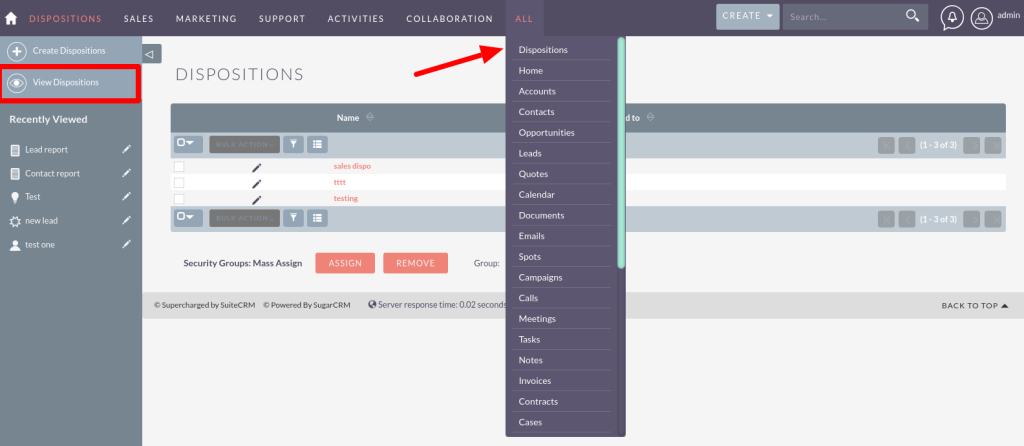This screenshot has height=446, width=1024.
Task: Check the box for sales dispo row
Action: [179, 166]
